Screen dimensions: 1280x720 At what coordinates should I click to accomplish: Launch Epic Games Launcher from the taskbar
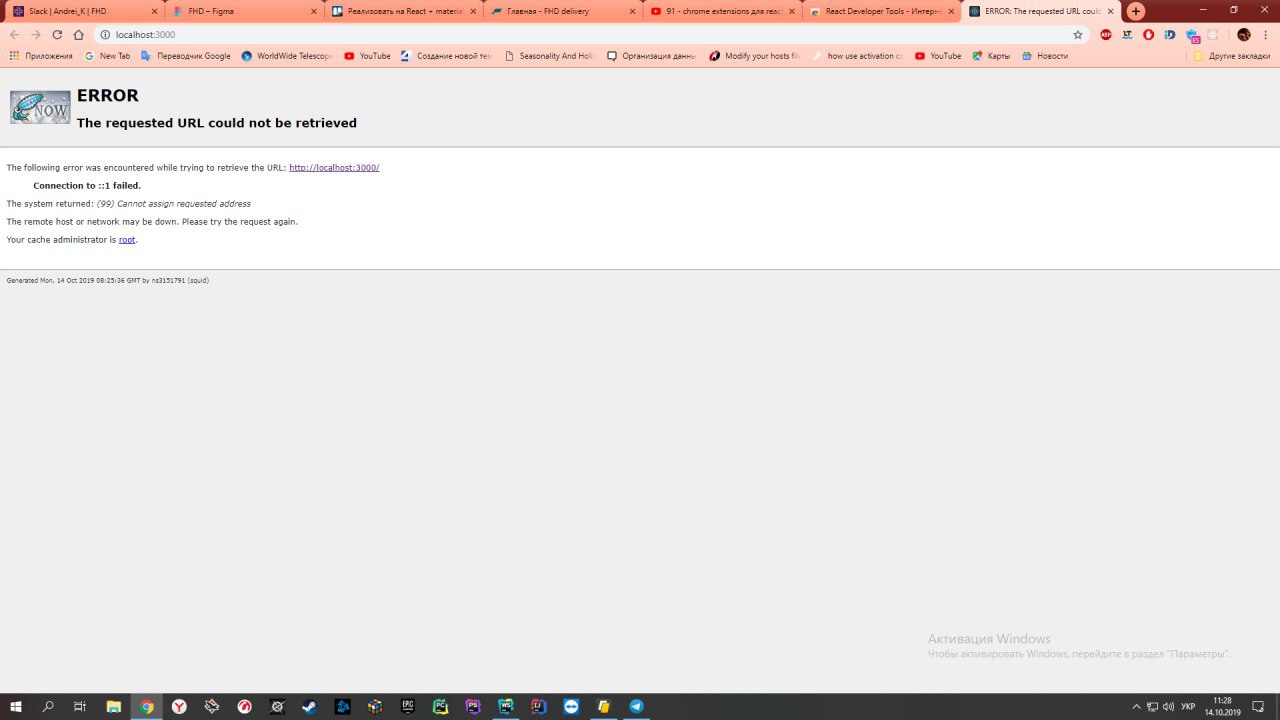[408, 706]
